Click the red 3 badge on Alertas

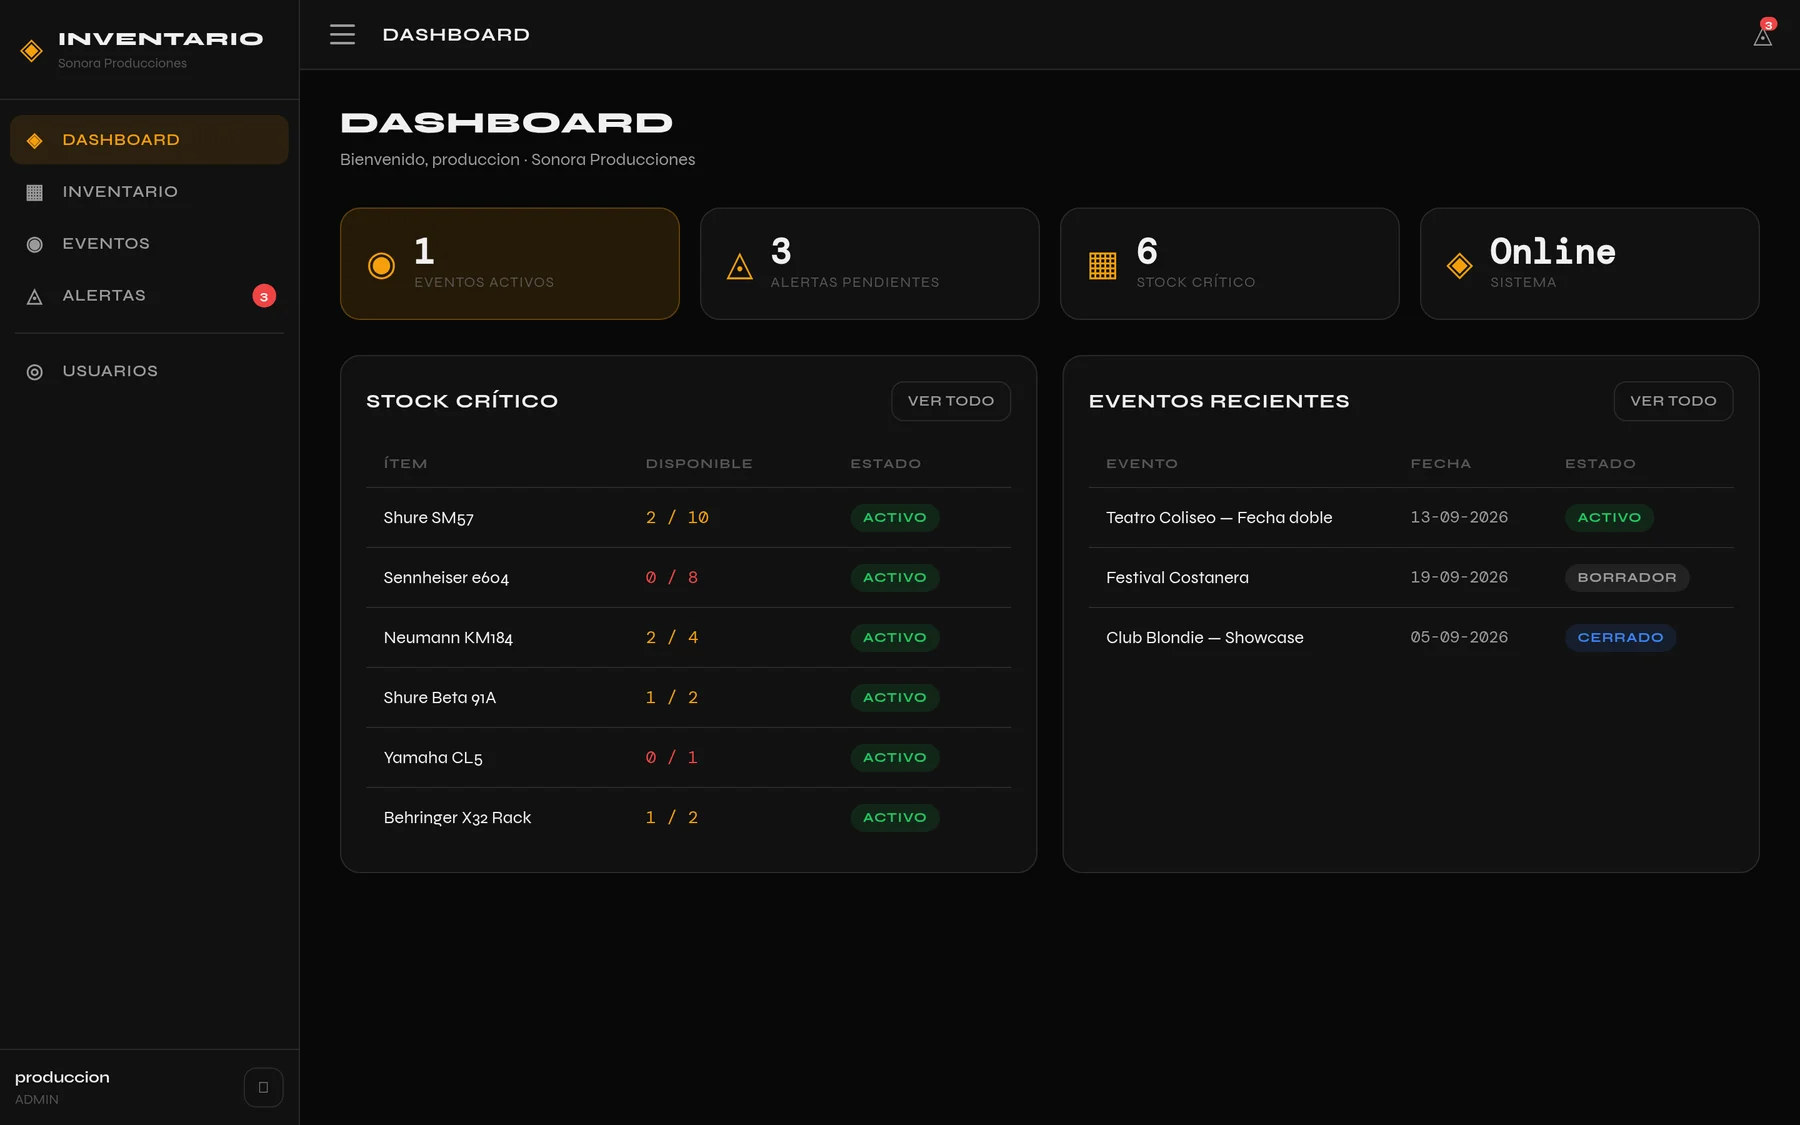coord(264,296)
